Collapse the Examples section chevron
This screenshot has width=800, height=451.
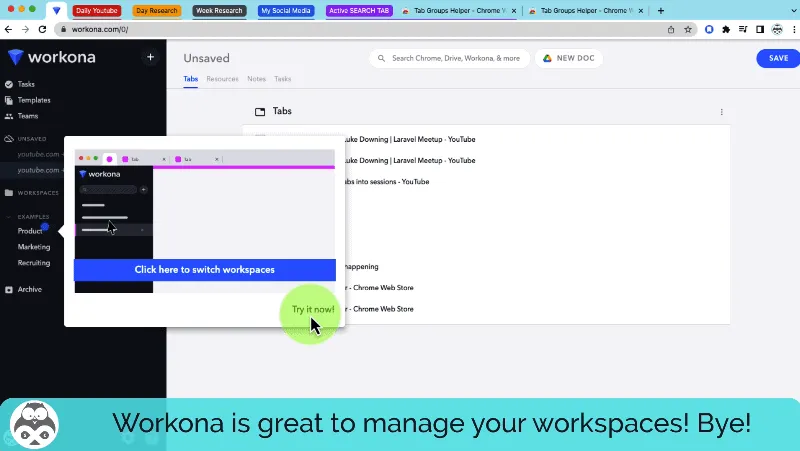pos(8,217)
